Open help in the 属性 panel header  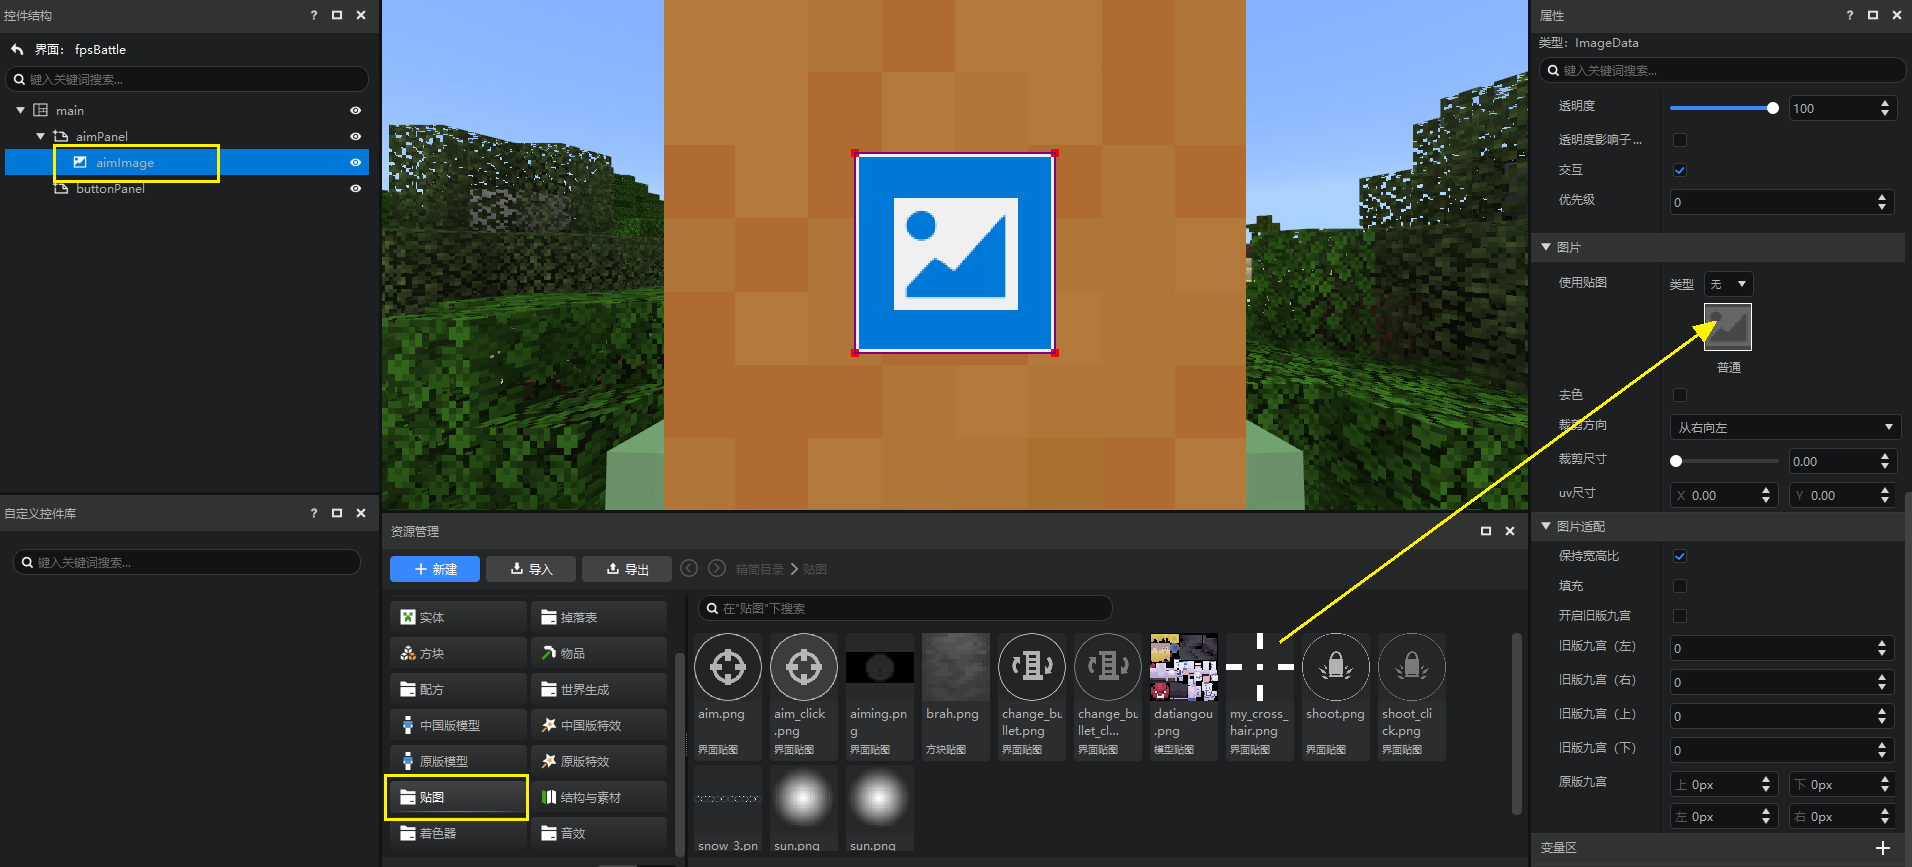tap(1850, 15)
